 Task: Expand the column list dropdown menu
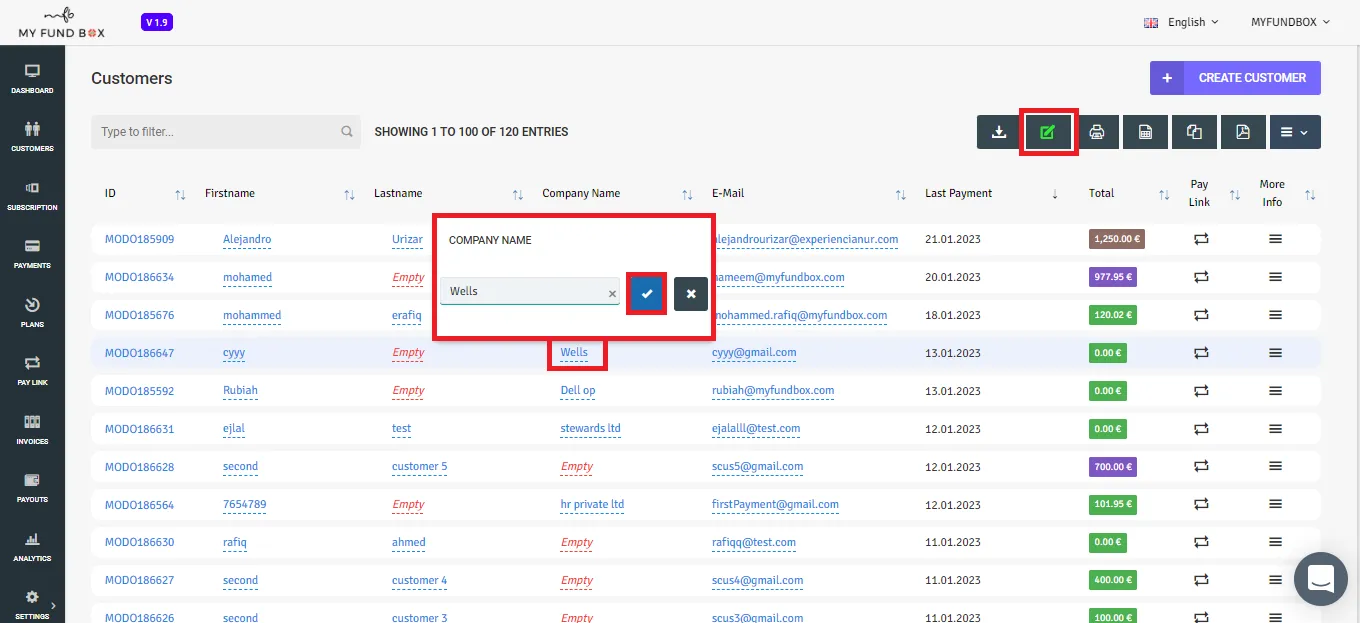click(x=1295, y=132)
